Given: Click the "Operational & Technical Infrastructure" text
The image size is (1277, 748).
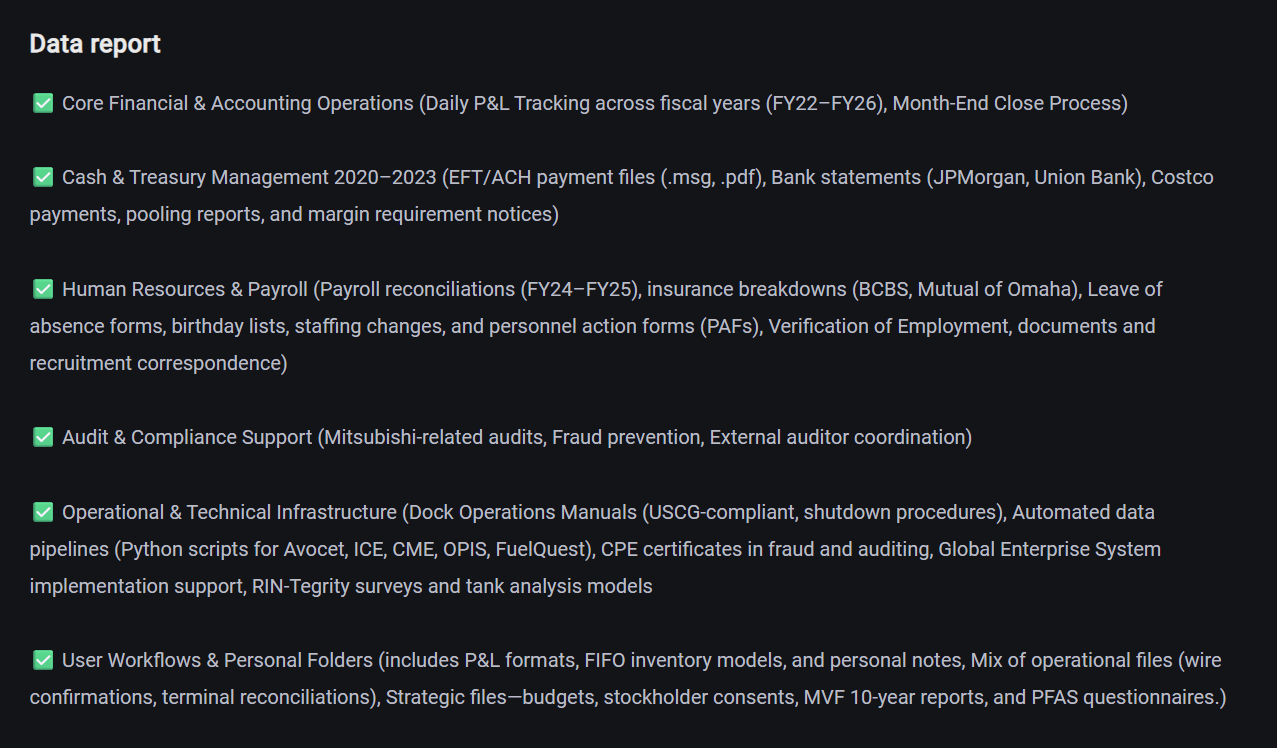Looking at the screenshot, I should 229,512.
